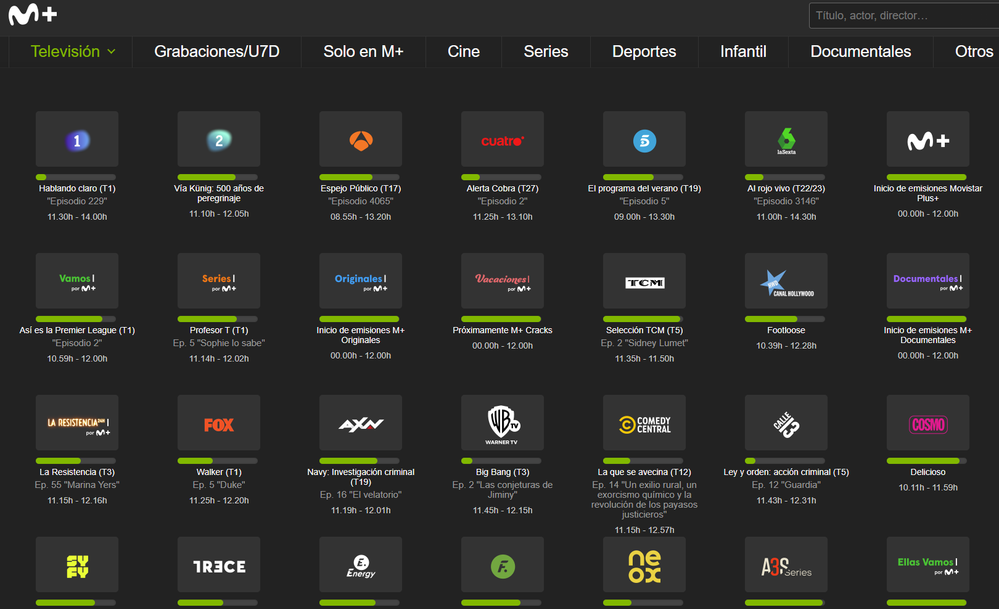999x609 pixels.
Task: Select the Antena 3 channel logo
Action: tap(361, 140)
